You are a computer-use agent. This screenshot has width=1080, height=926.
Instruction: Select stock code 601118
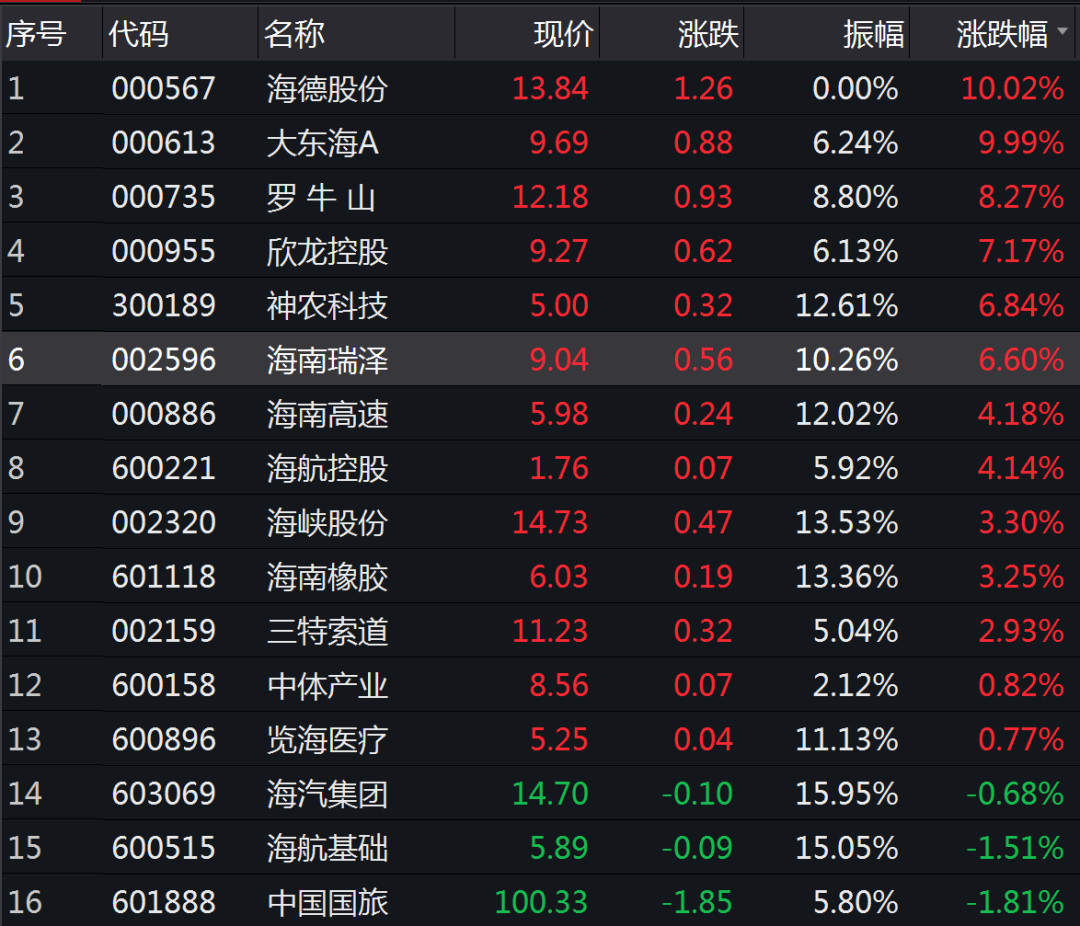point(163,577)
